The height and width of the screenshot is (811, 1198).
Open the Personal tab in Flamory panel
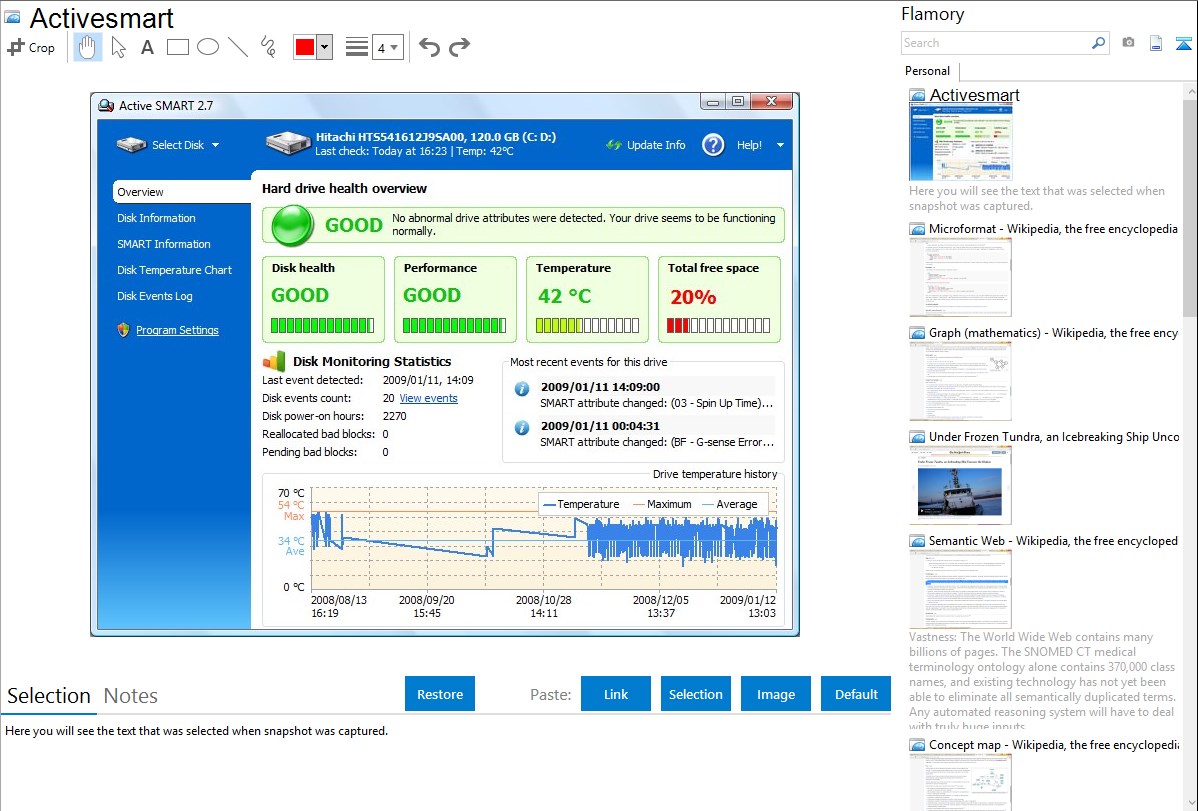tap(928, 71)
